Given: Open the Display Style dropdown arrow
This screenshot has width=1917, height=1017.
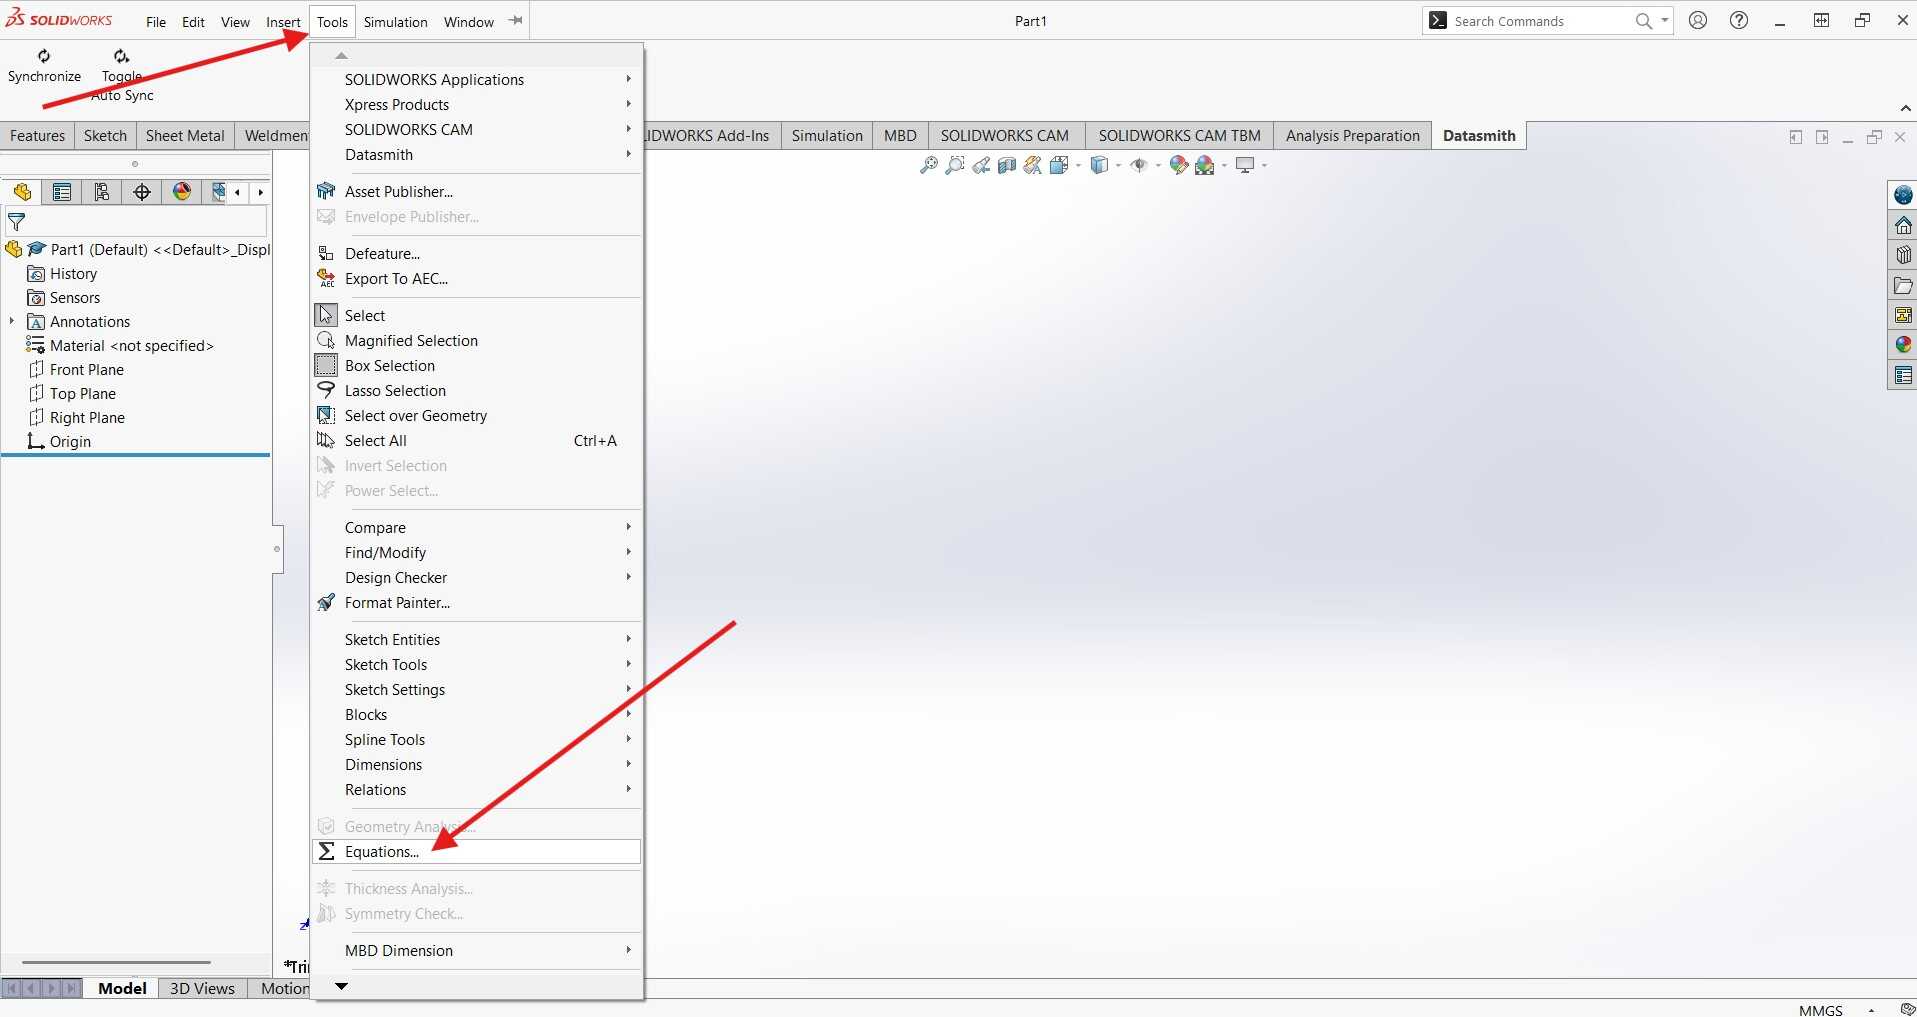Looking at the screenshot, I should point(1118,165).
